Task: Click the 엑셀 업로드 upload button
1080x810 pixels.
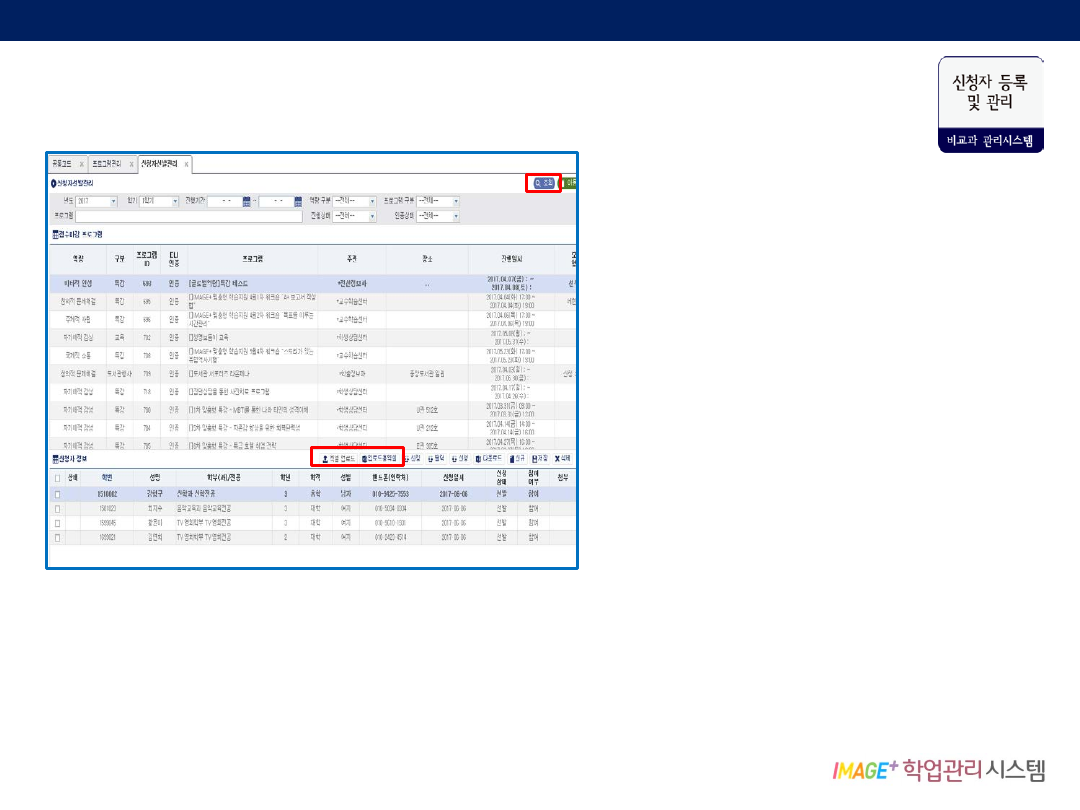Action: coord(333,458)
